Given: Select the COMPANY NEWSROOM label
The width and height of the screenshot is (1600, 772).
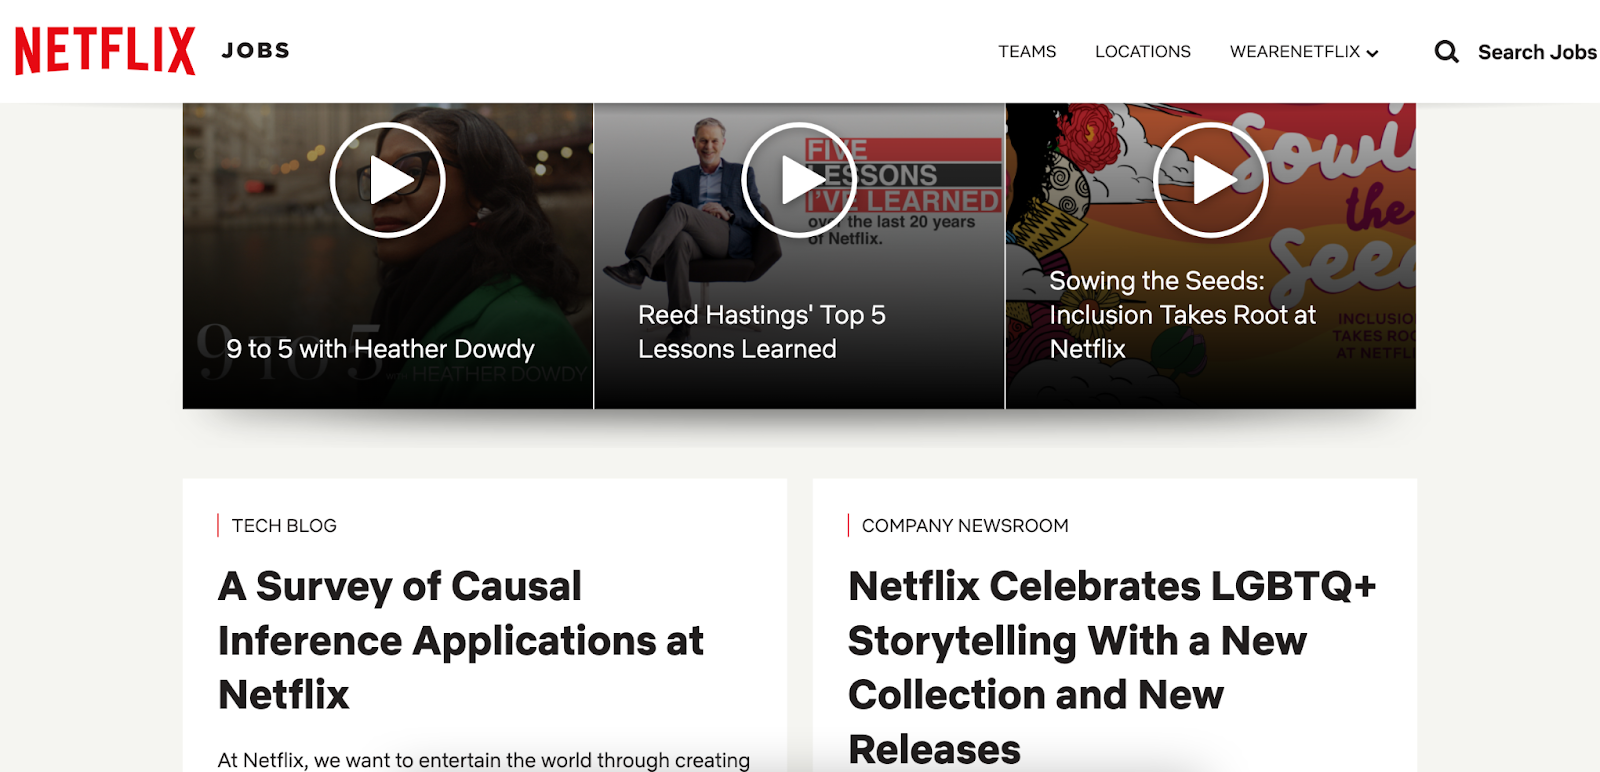Looking at the screenshot, I should point(965,525).
